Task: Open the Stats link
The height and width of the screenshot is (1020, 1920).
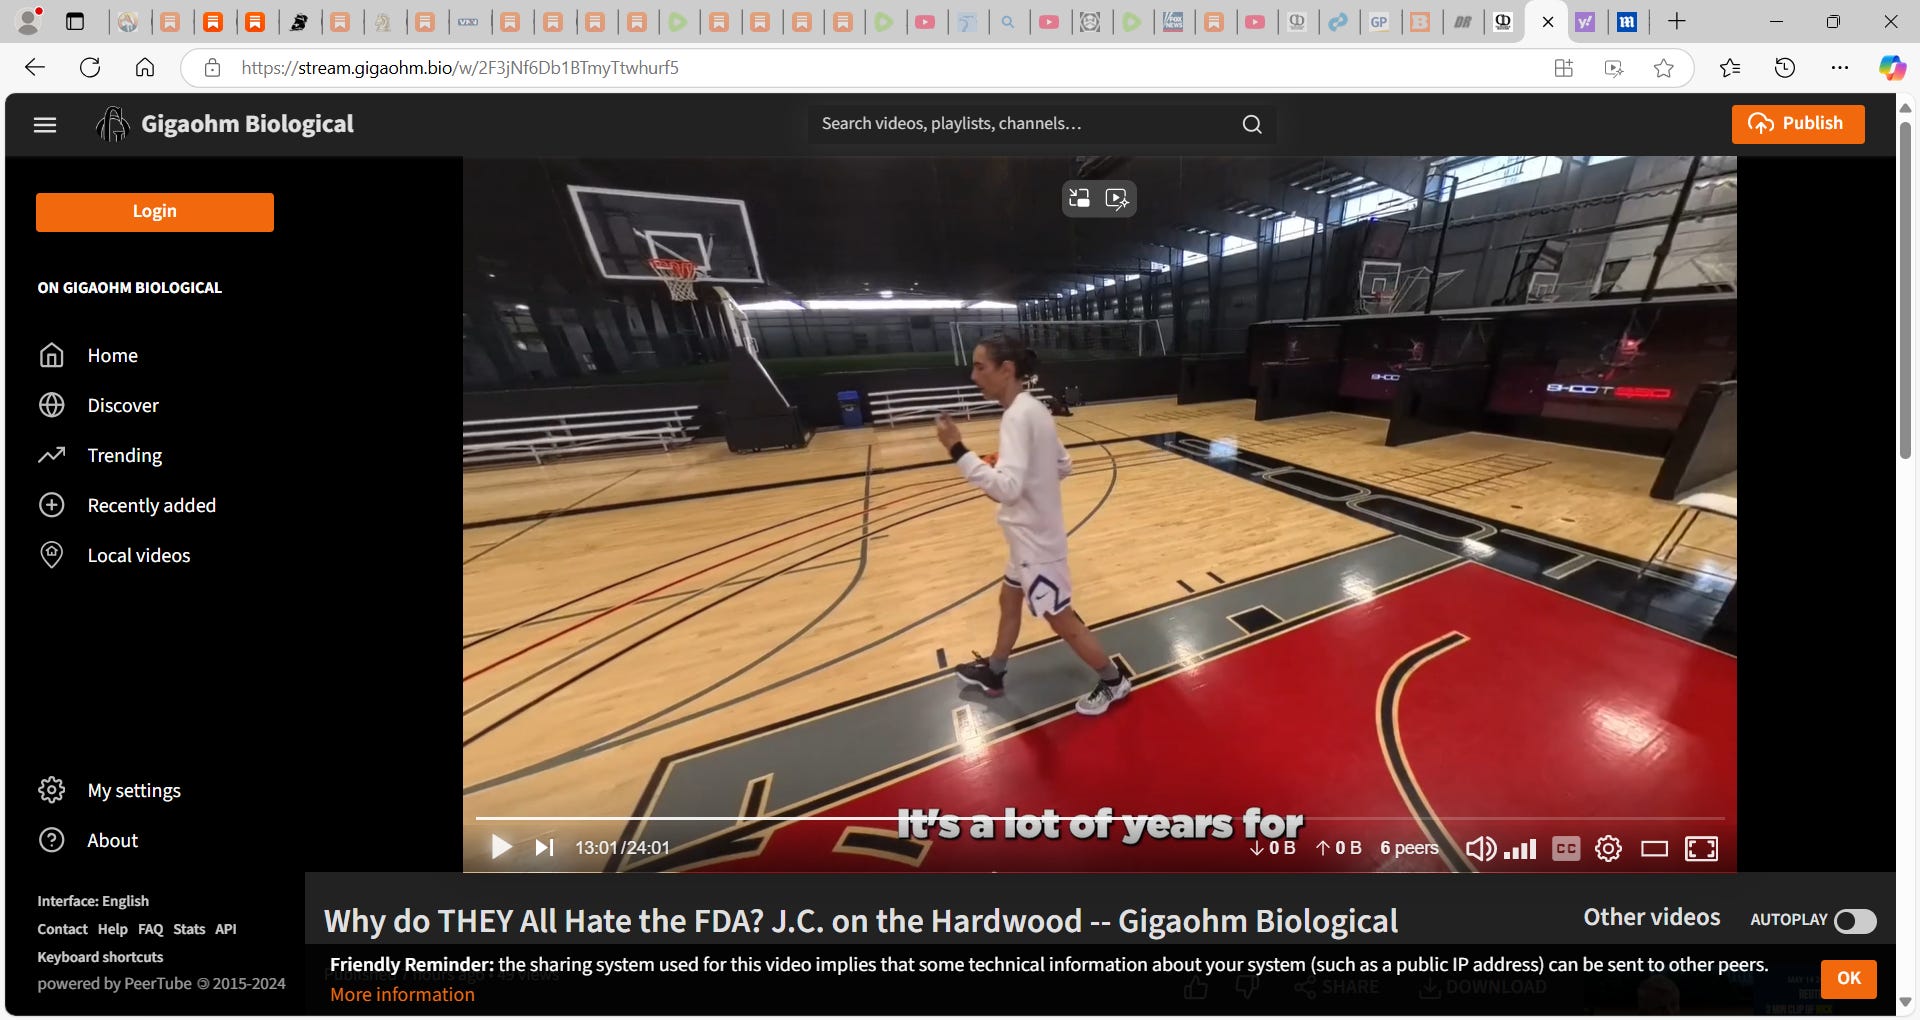Action: coord(189,929)
